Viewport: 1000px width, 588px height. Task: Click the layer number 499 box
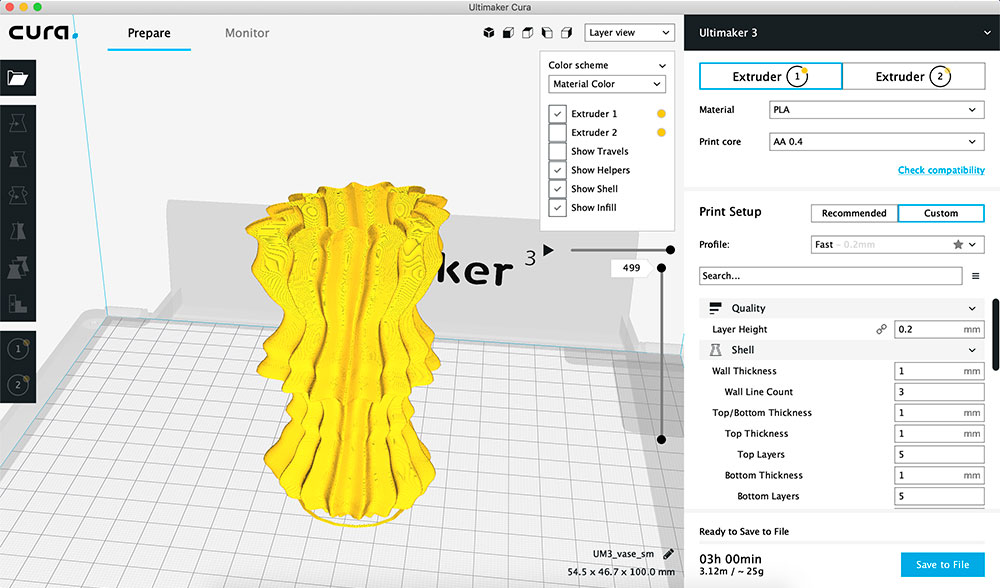coord(631,268)
